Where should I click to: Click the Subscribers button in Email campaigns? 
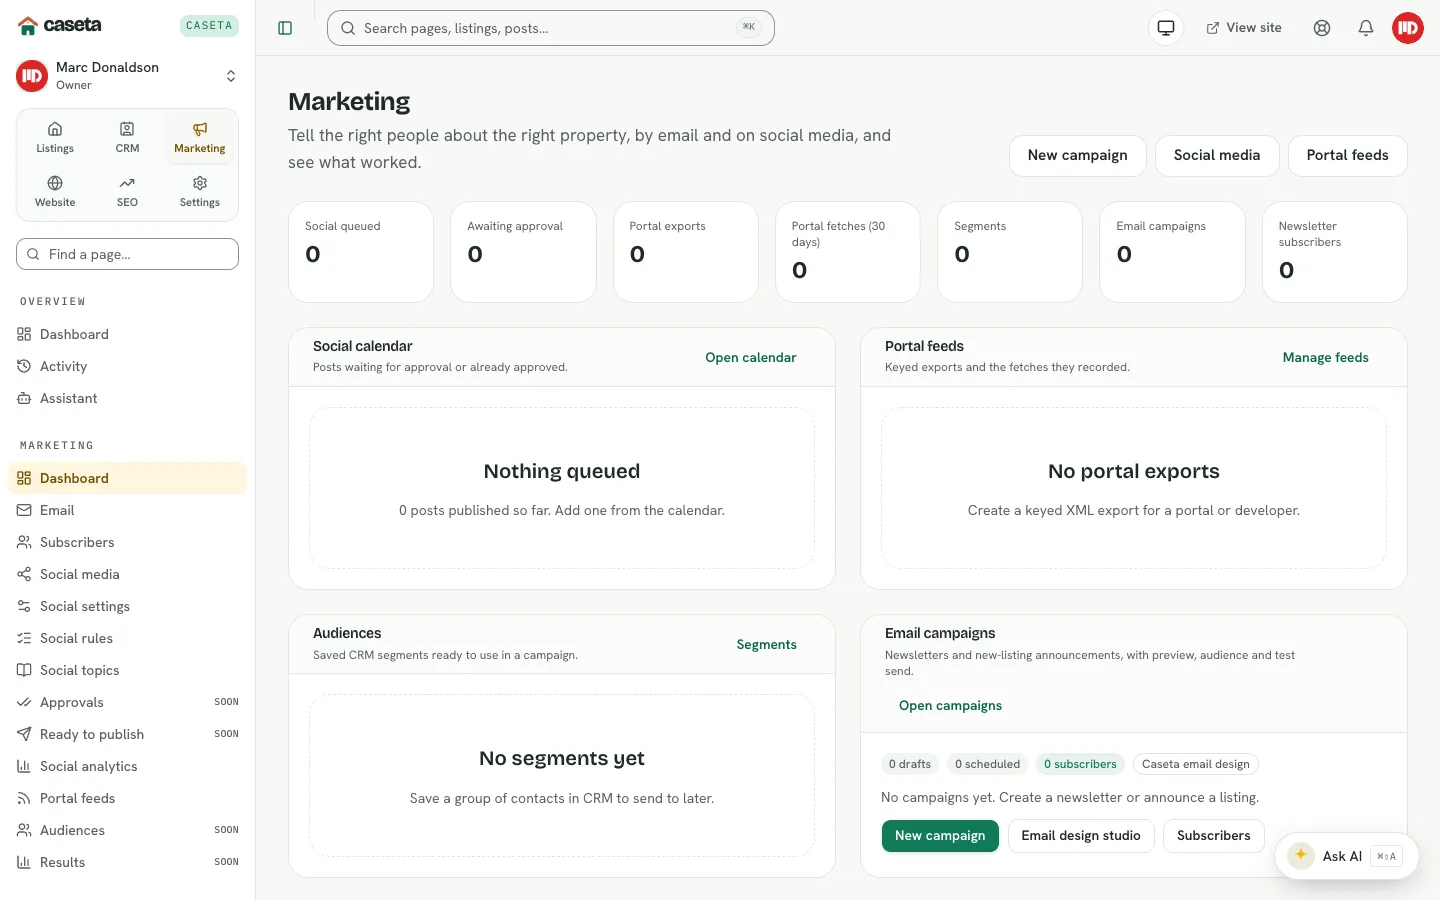click(1214, 836)
